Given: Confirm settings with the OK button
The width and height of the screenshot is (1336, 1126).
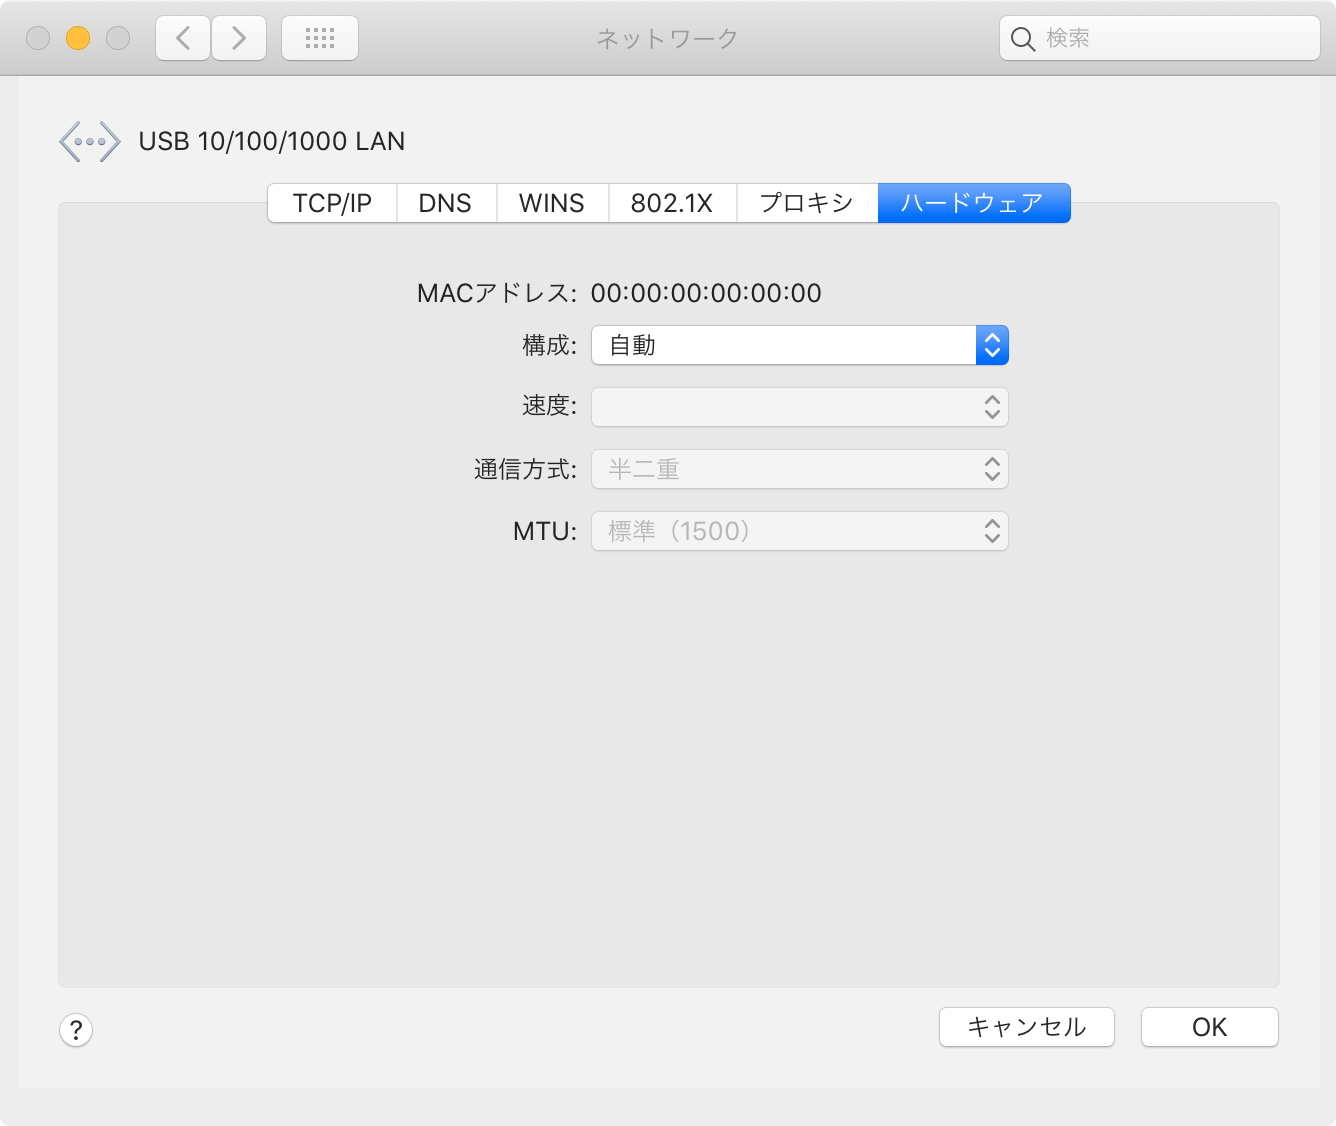Looking at the screenshot, I should (x=1209, y=1027).
